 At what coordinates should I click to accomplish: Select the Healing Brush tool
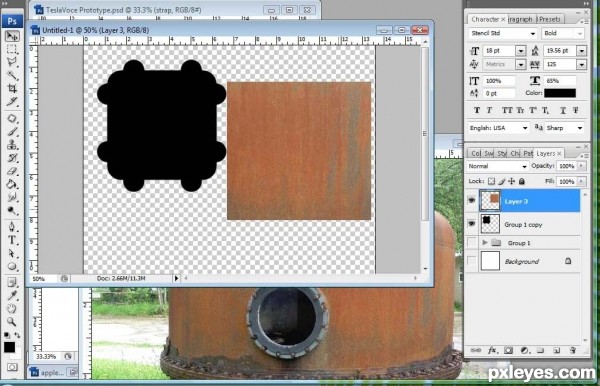click(x=12, y=118)
